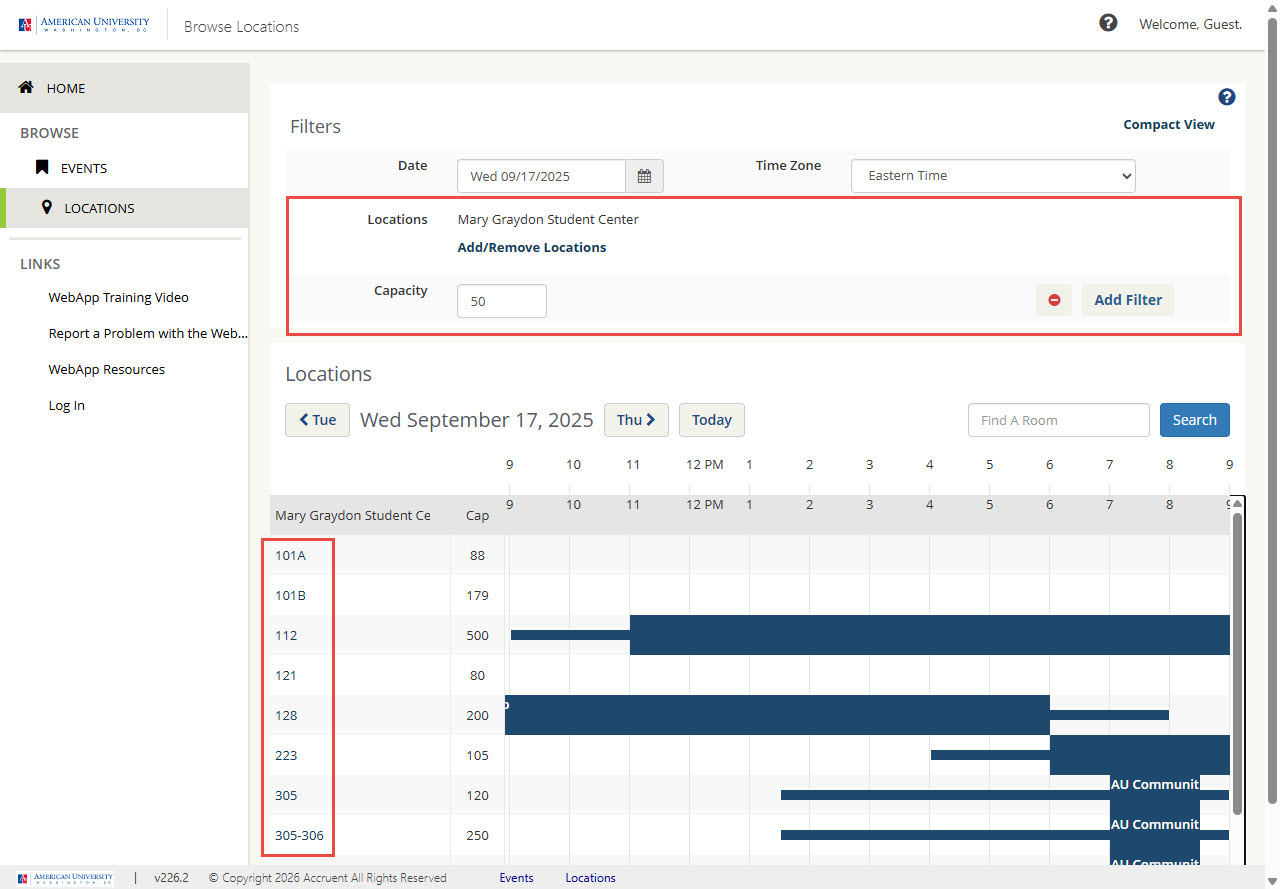Click the Events link in the footer

coord(516,878)
